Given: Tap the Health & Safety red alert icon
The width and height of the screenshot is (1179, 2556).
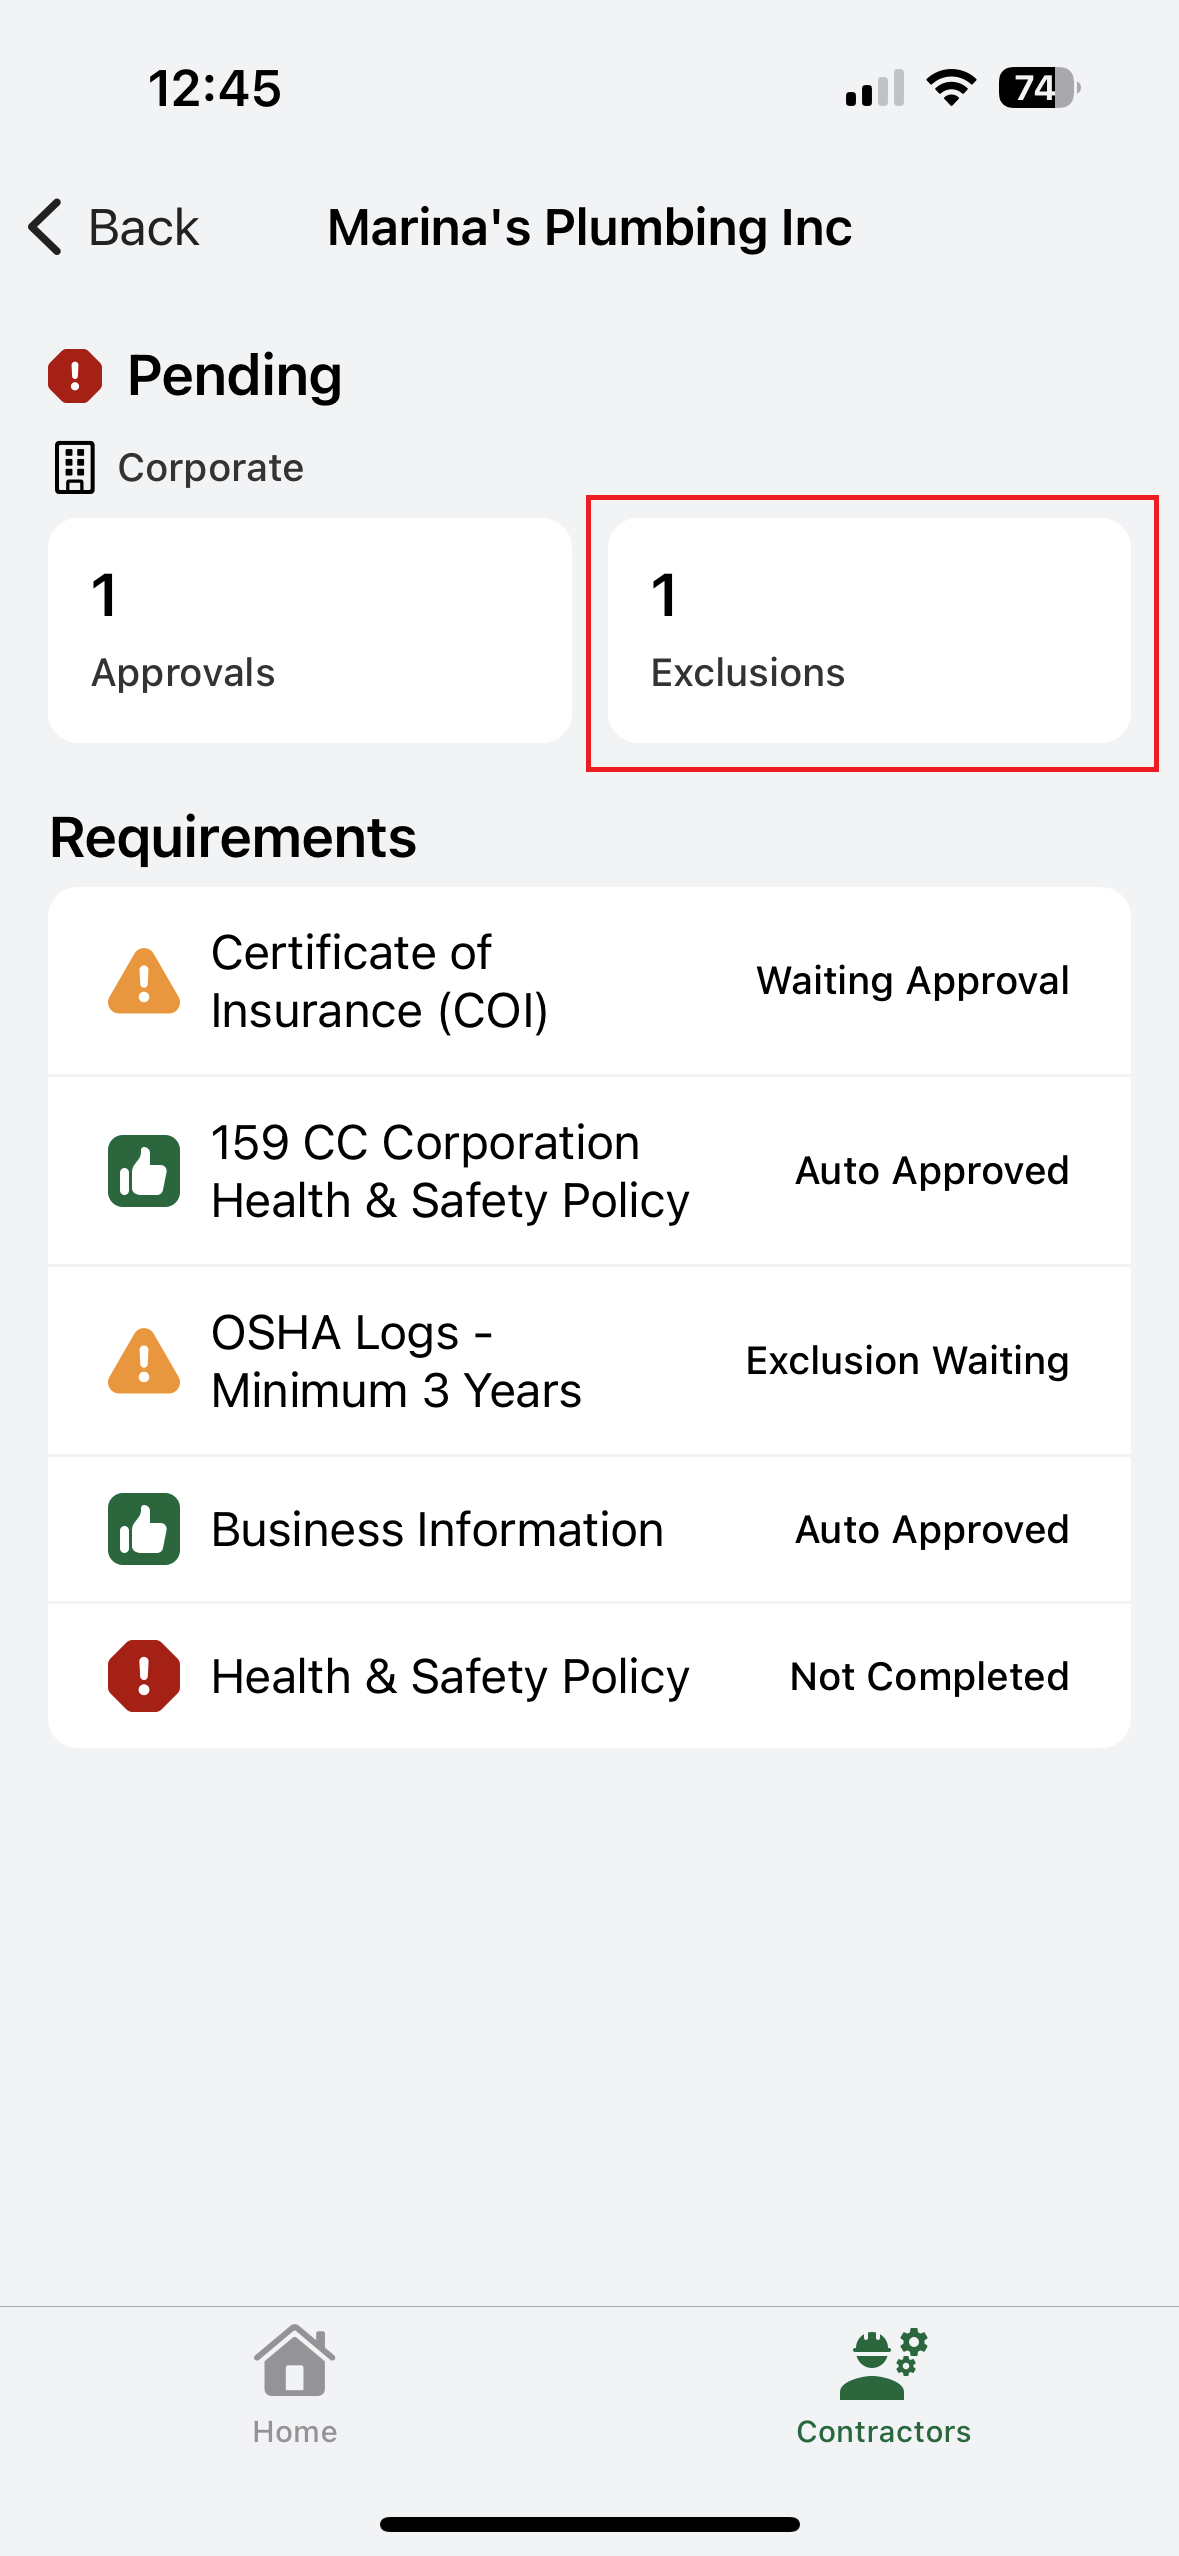Looking at the screenshot, I should click(x=144, y=1676).
